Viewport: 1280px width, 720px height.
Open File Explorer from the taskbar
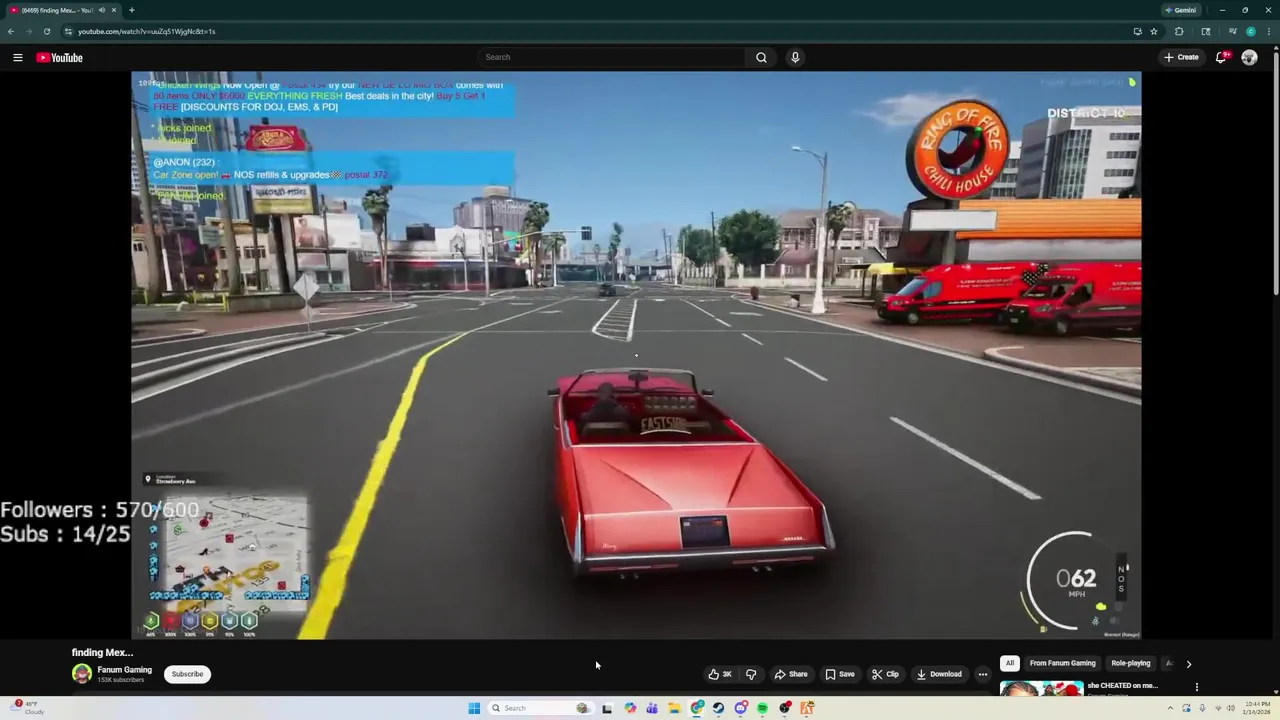[674, 708]
